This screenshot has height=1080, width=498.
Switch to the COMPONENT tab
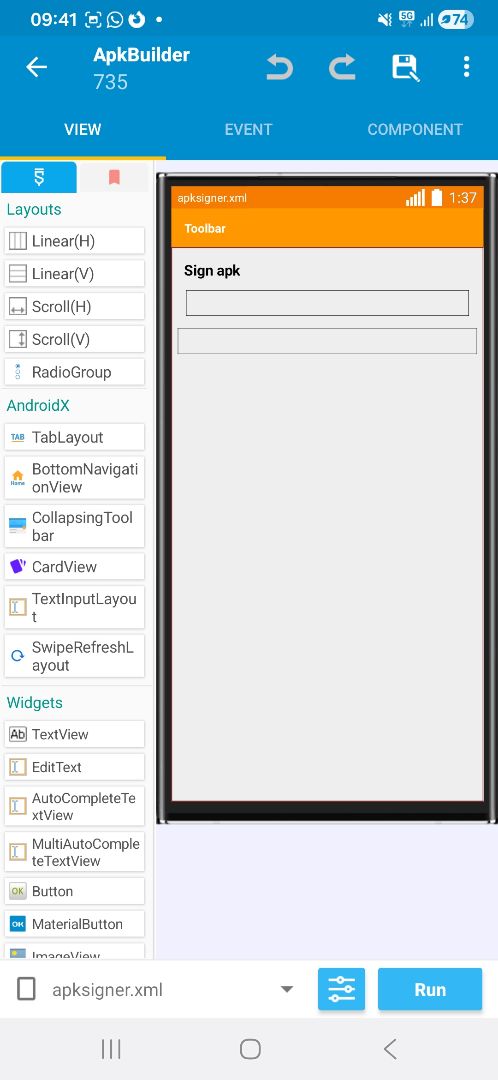click(415, 129)
